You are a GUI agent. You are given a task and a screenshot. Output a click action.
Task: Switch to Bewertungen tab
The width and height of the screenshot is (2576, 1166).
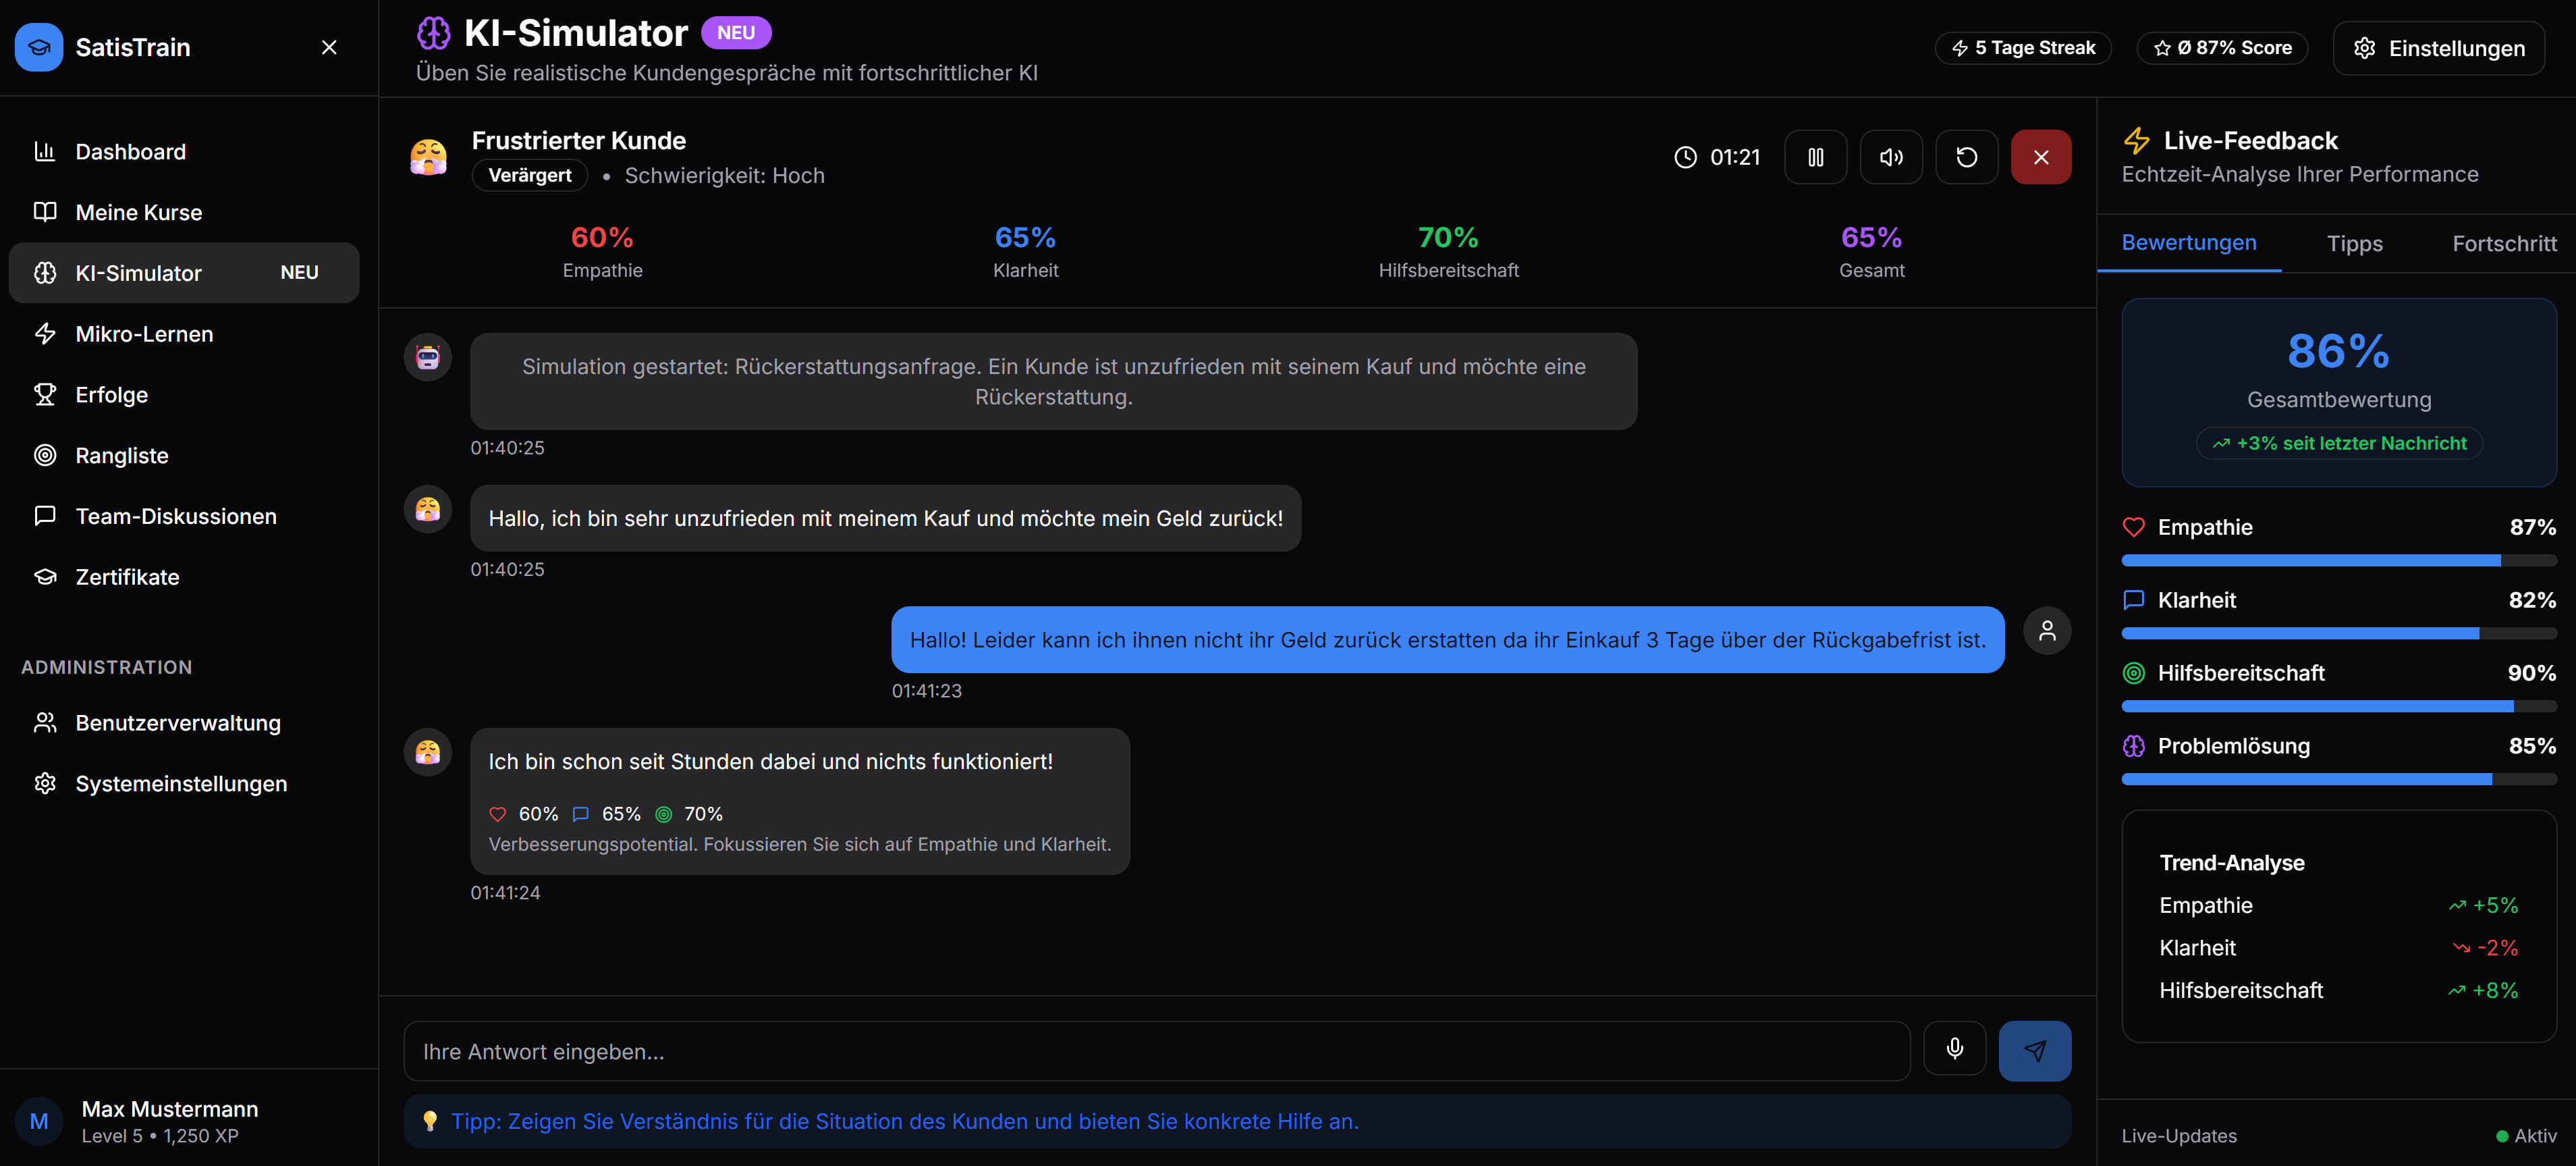pos(2188,243)
